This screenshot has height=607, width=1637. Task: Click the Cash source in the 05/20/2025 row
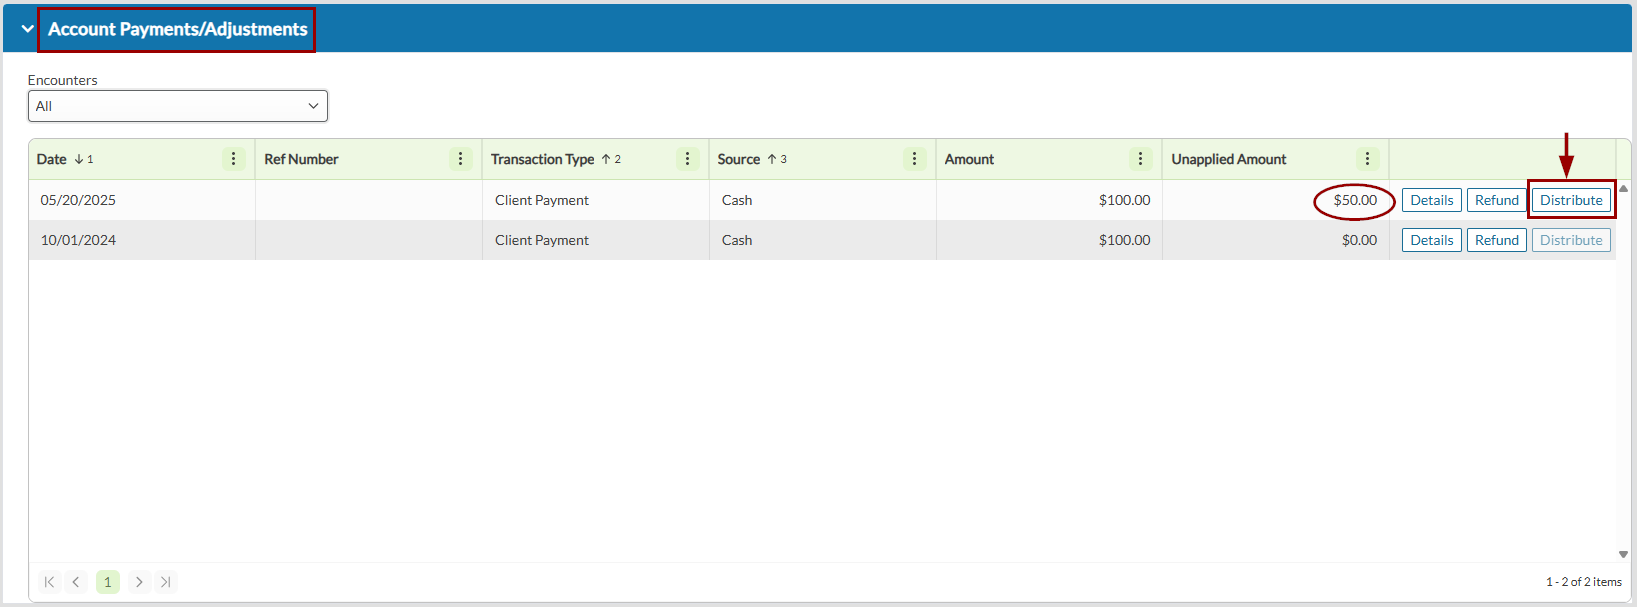737,200
